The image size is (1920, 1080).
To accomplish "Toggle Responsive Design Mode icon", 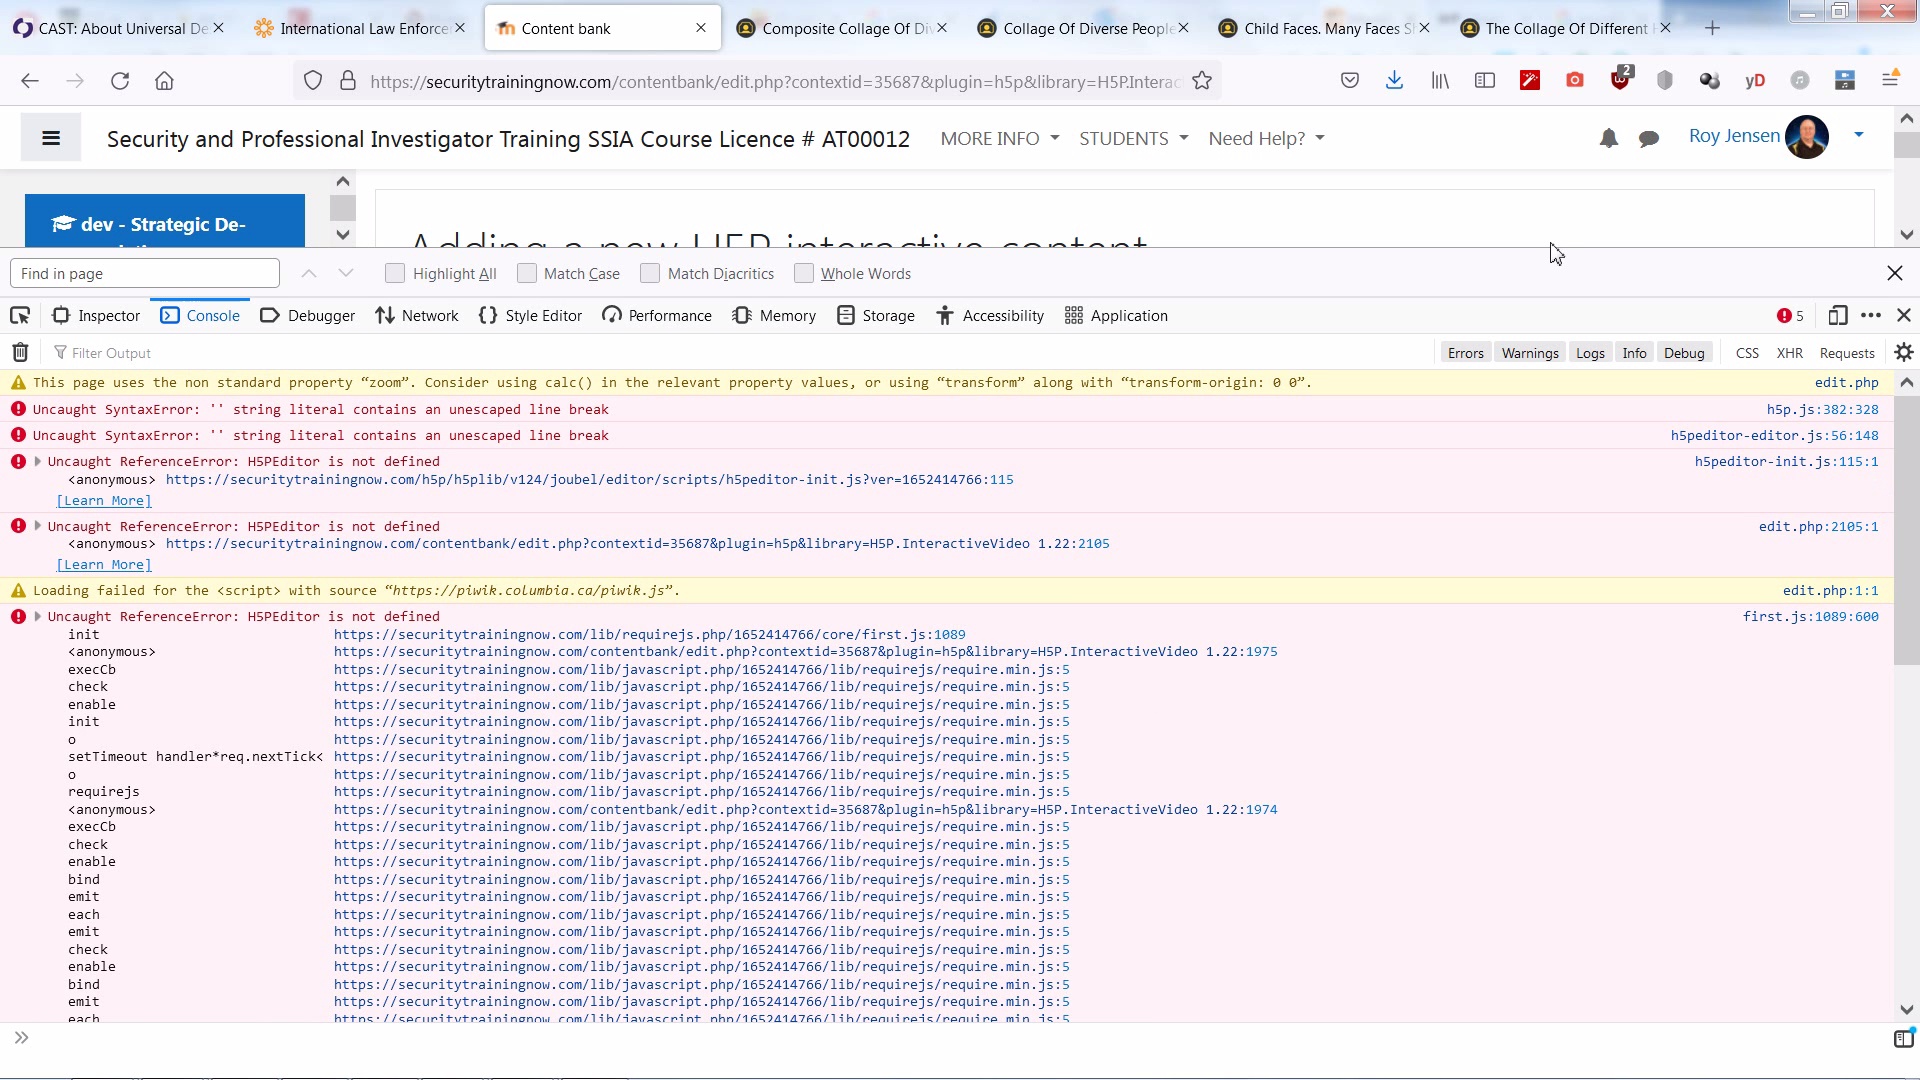I will pos(1837,316).
